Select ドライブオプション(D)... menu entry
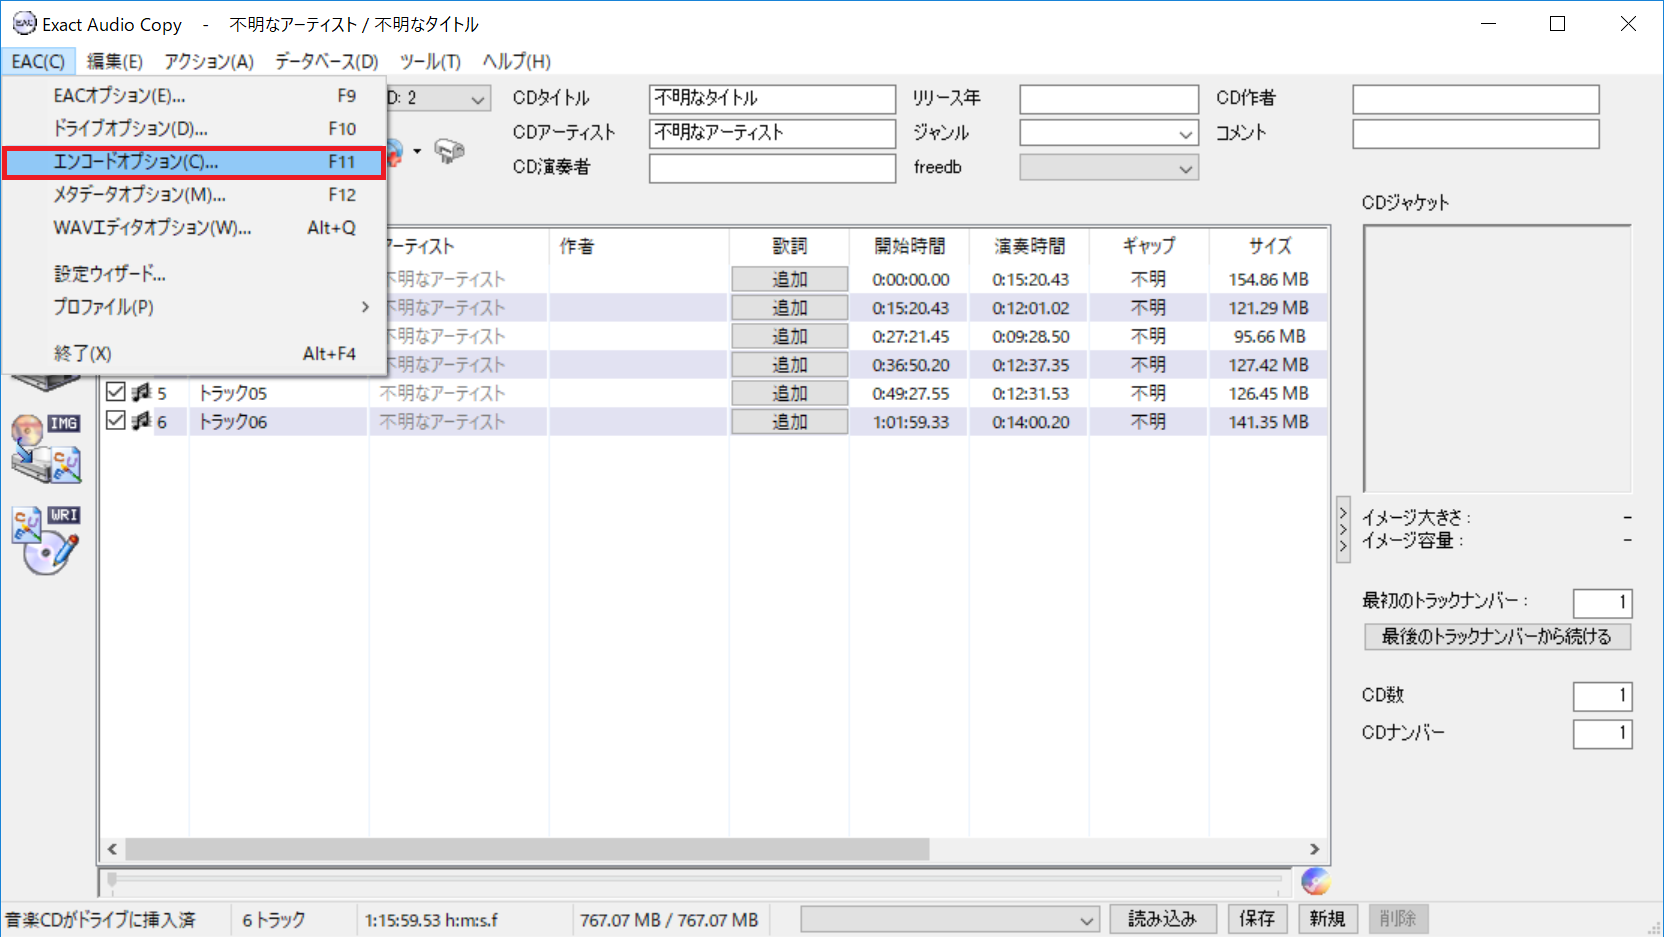The height and width of the screenshot is (937, 1664). coord(195,129)
